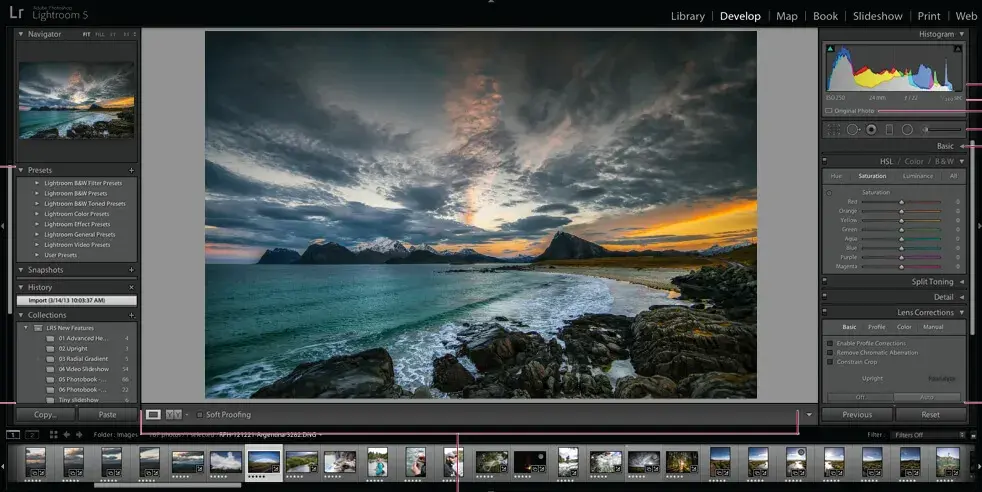Click the Upright Off button
This screenshot has height=492, width=982.
(x=860, y=397)
